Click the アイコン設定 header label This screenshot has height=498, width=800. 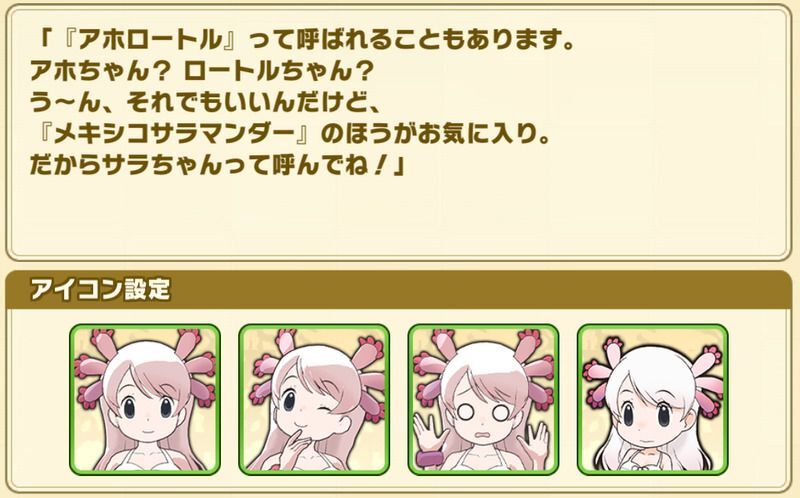coord(100,290)
